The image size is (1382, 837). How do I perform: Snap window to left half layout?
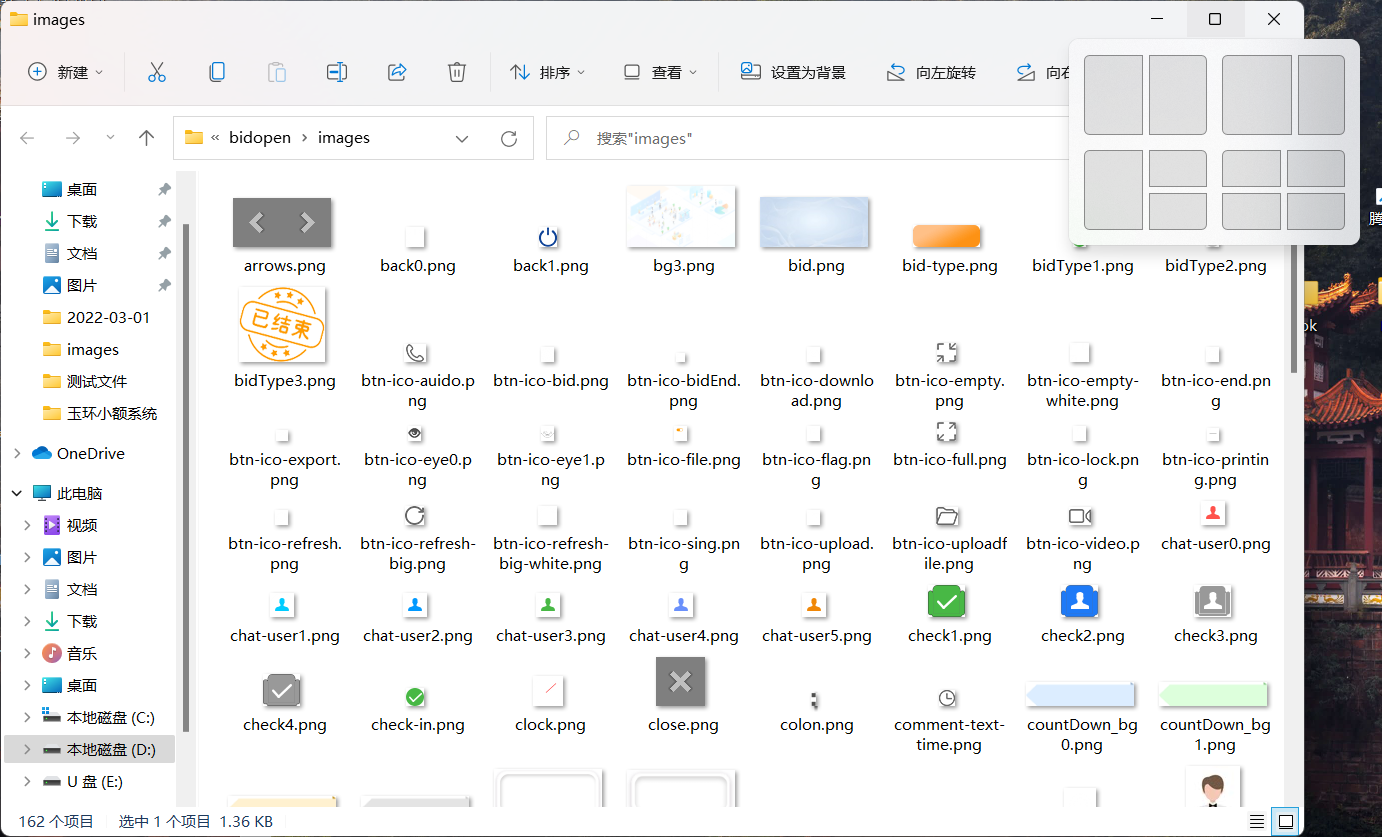[1113, 95]
